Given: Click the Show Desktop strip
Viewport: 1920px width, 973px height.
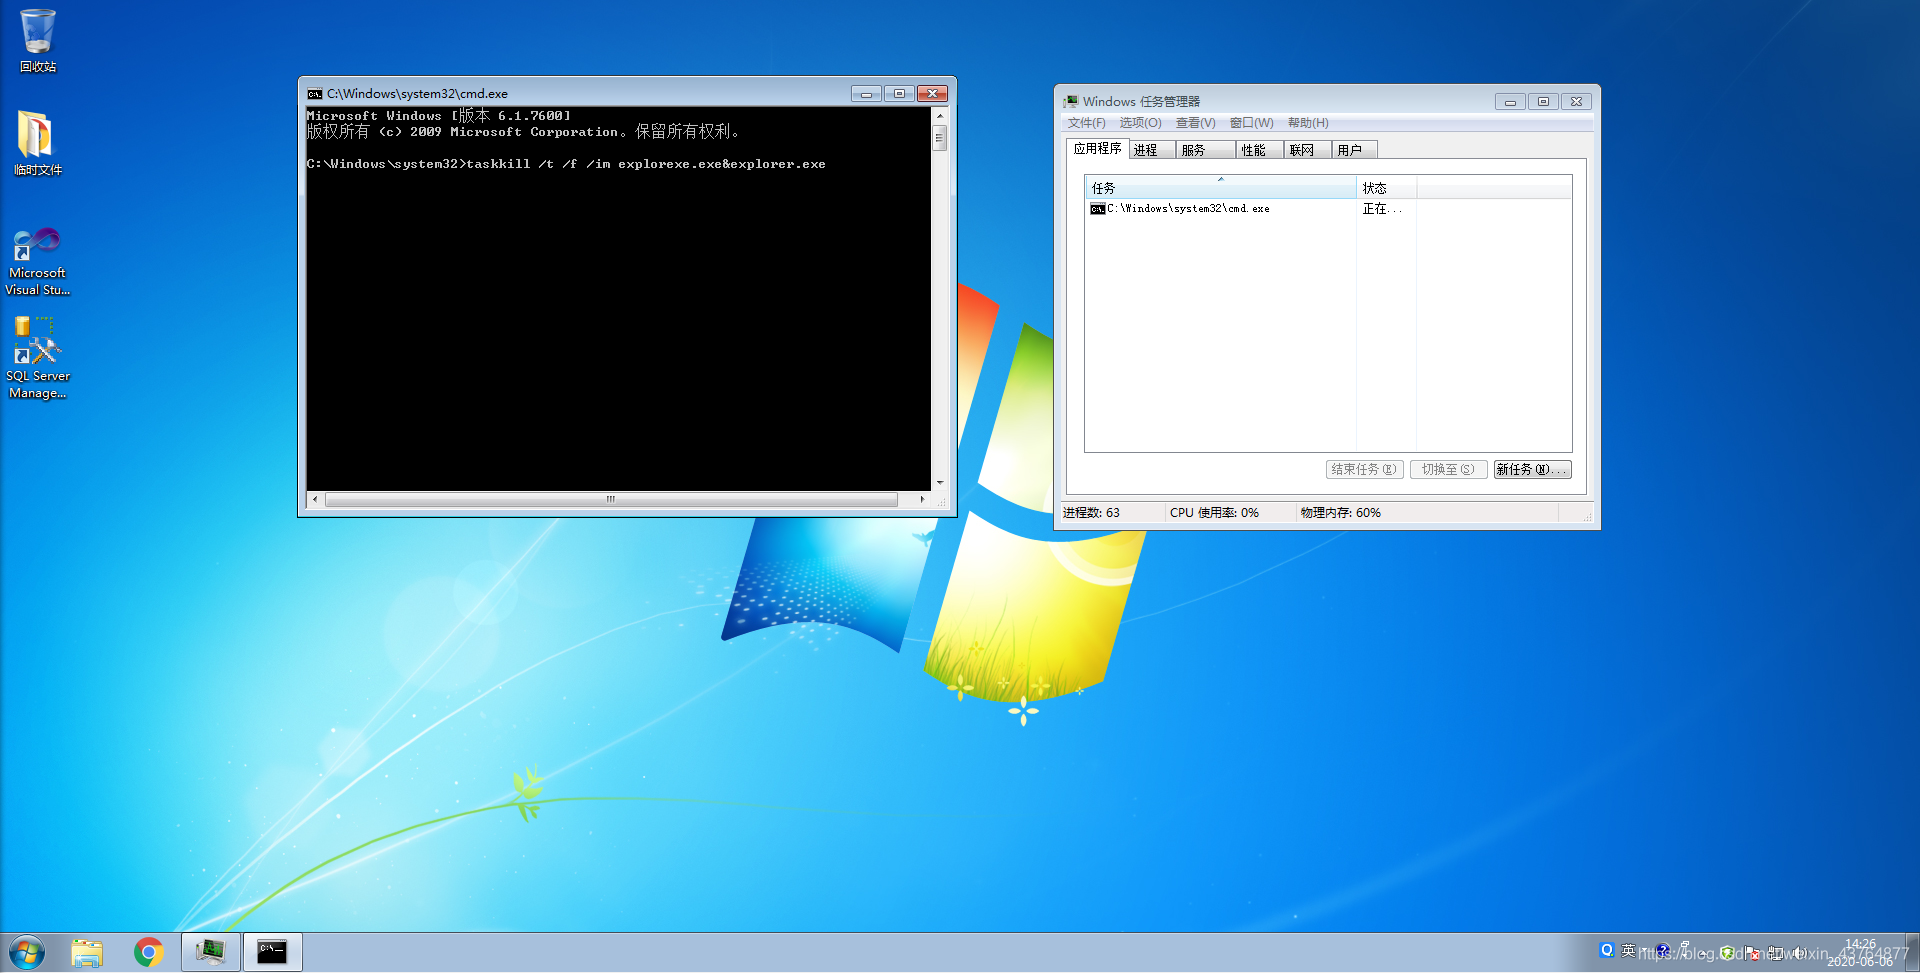Looking at the screenshot, I should tap(1912, 952).
